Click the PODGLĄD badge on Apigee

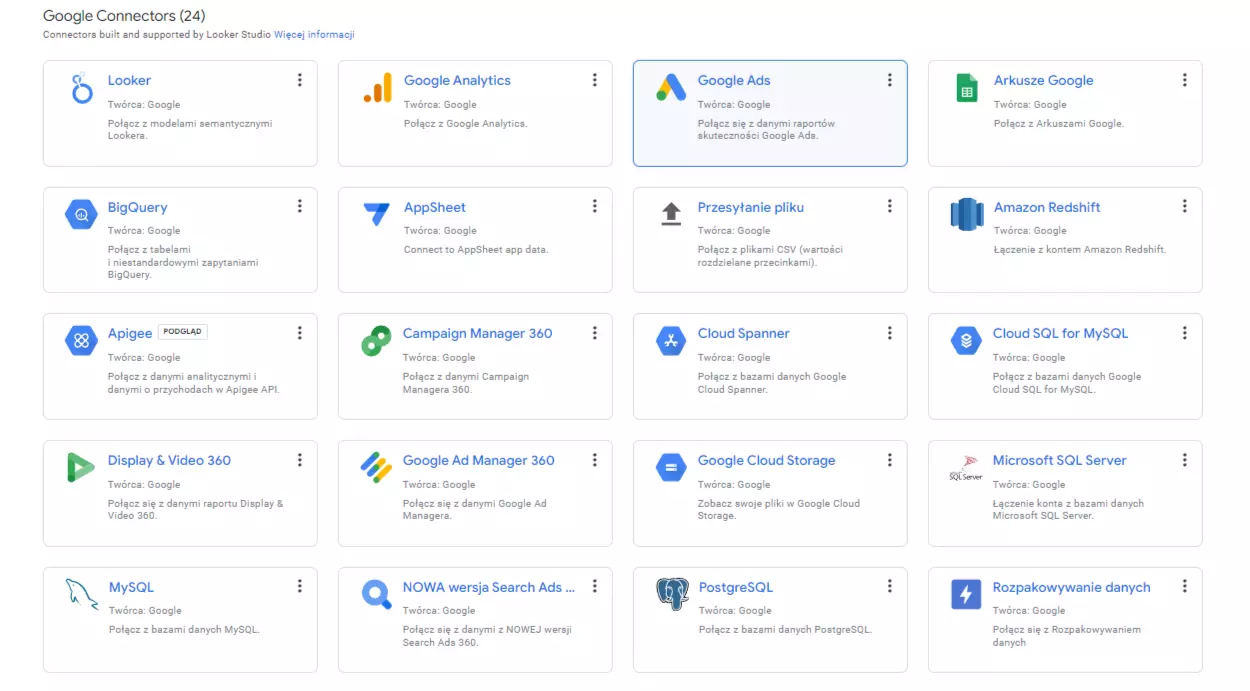183,332
